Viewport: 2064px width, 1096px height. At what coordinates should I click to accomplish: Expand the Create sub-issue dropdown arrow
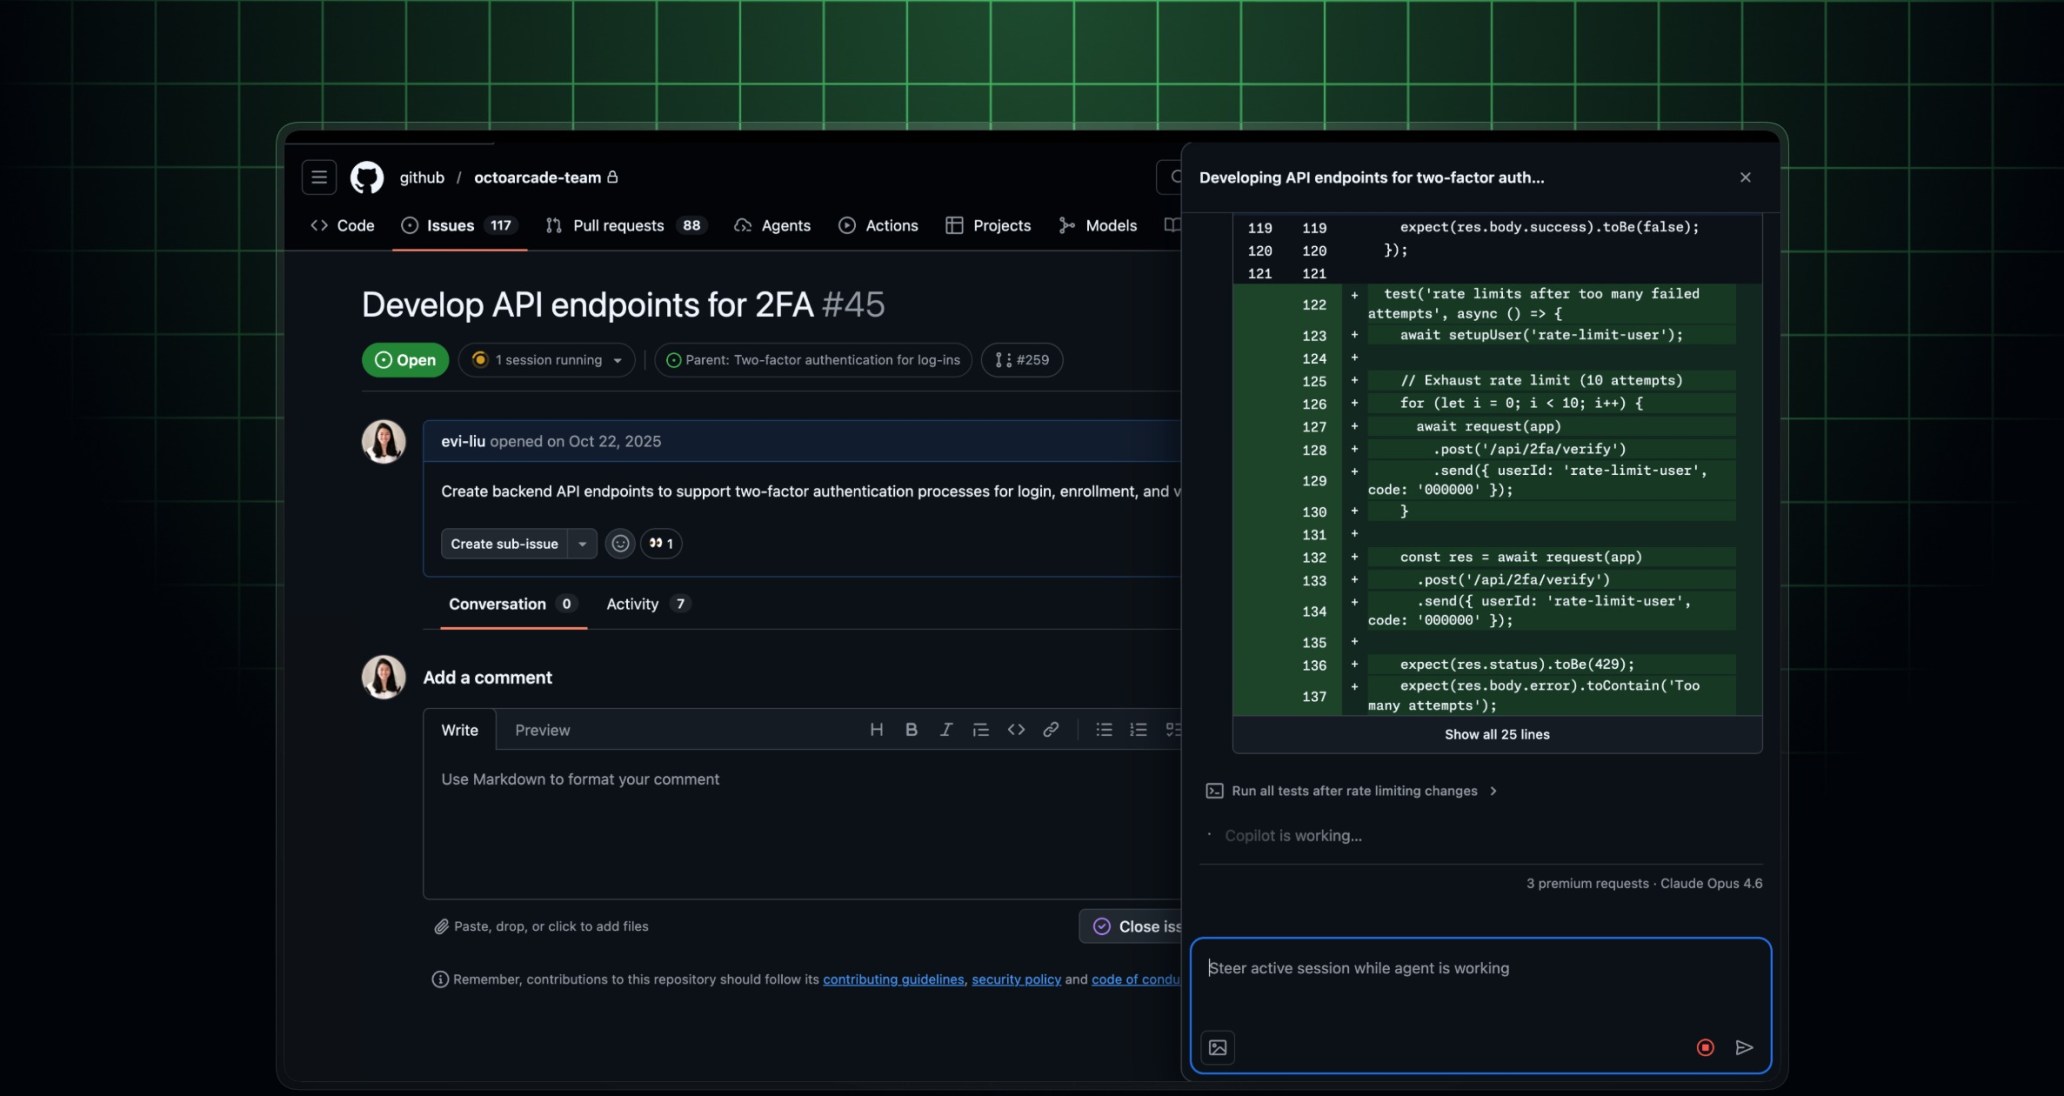click(581, 544)
